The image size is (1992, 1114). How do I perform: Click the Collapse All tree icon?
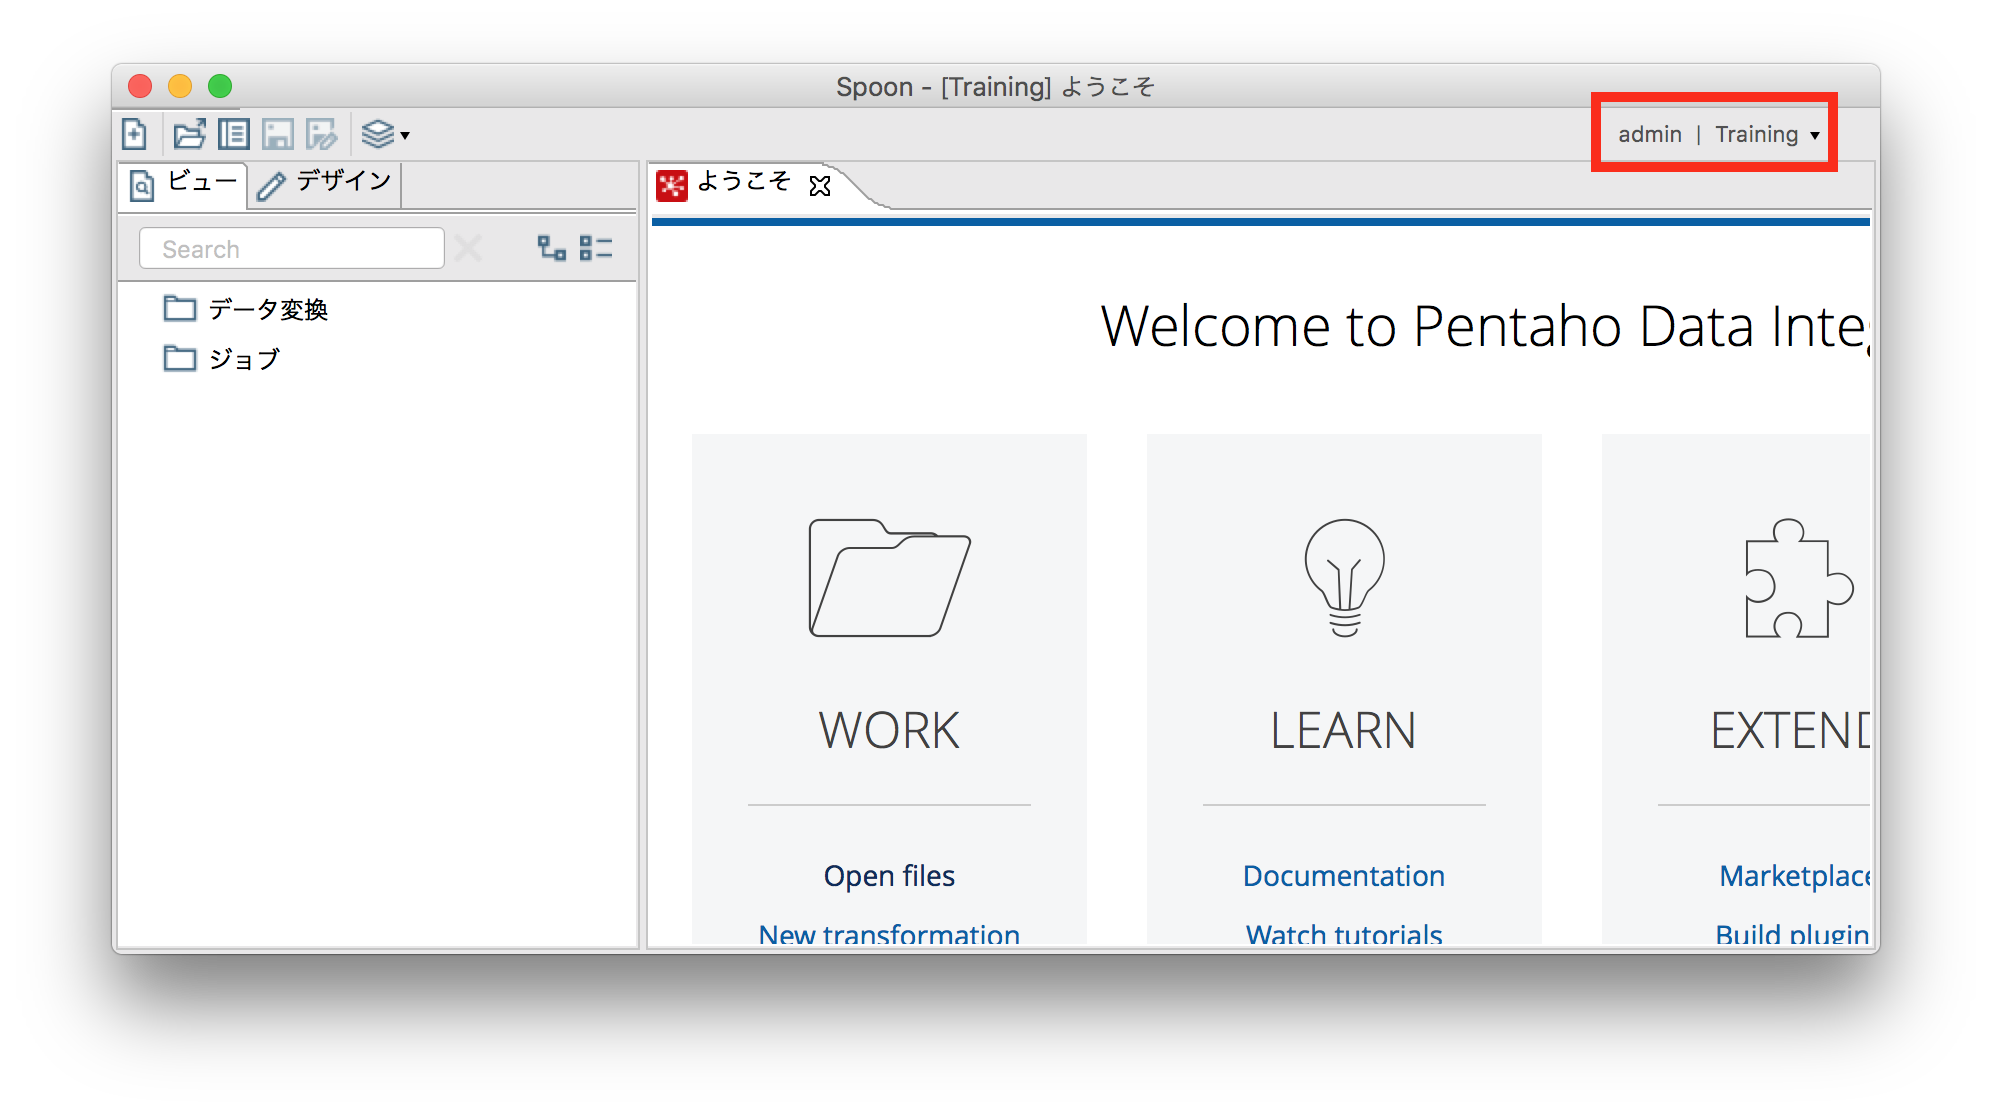coord(596,248)
